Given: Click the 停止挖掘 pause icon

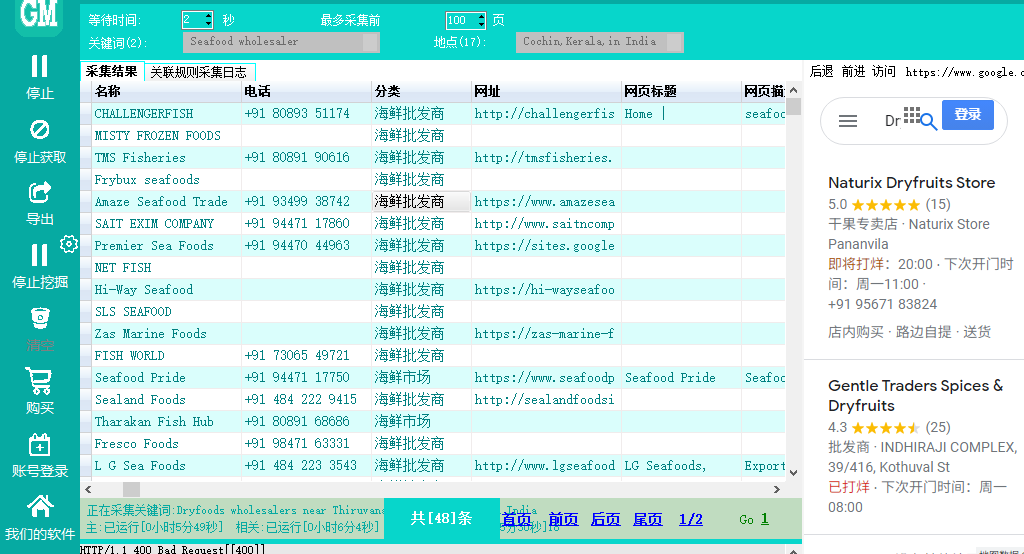Looking at the screenshot, I should click(40, 255).
